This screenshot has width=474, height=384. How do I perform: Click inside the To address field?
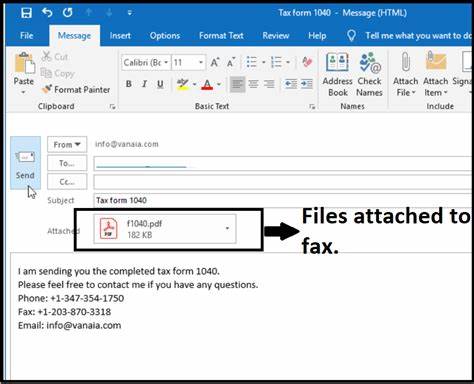pyautogui.click(x=283, y=163)
